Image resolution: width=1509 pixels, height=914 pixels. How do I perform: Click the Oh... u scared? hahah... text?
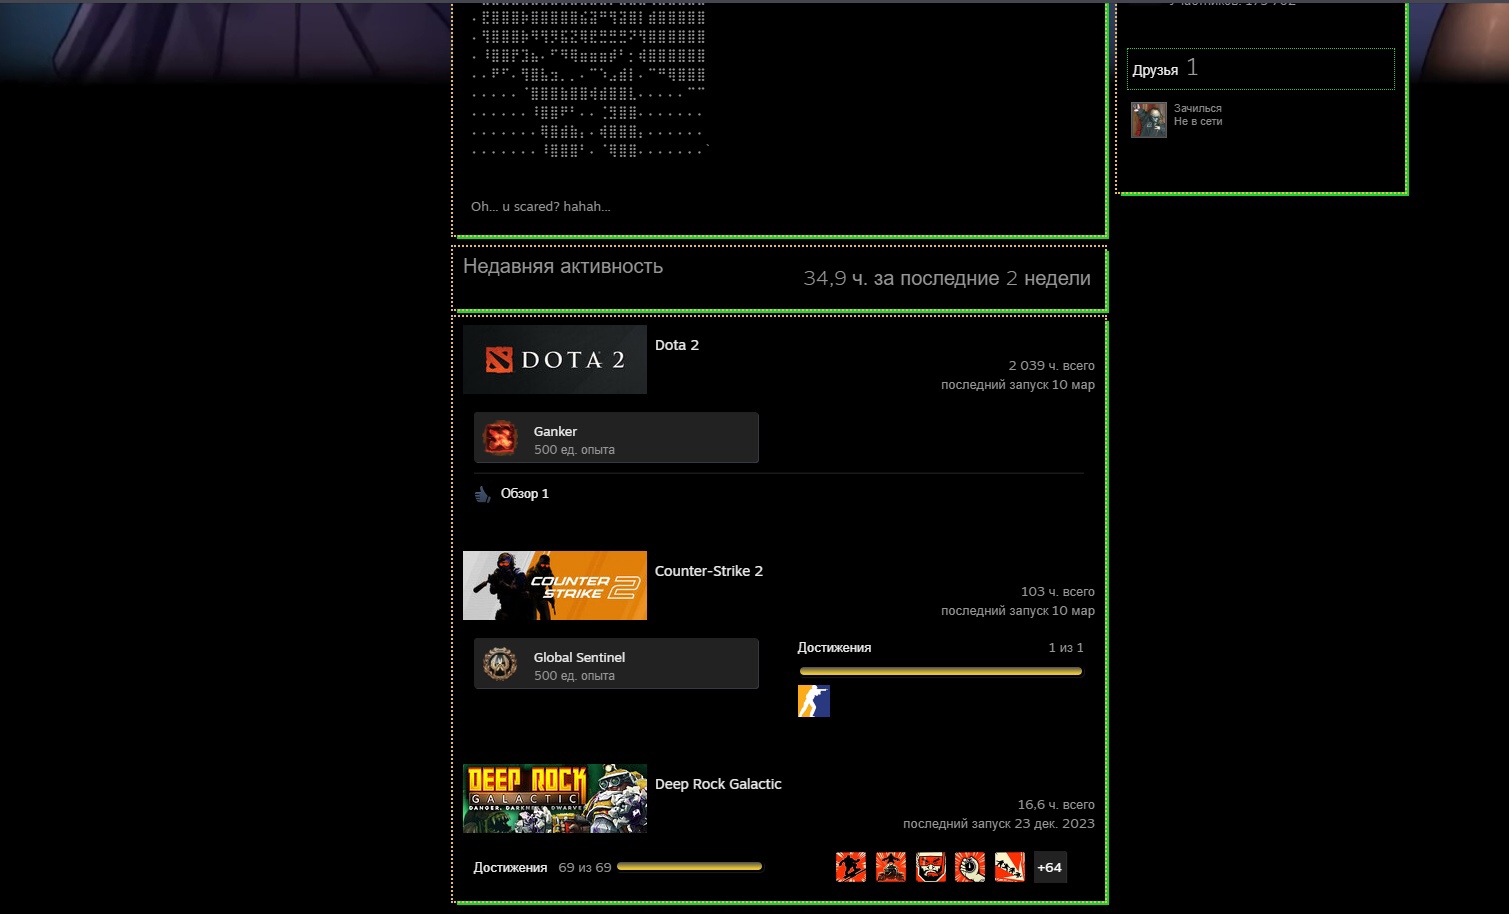(541, 207)
